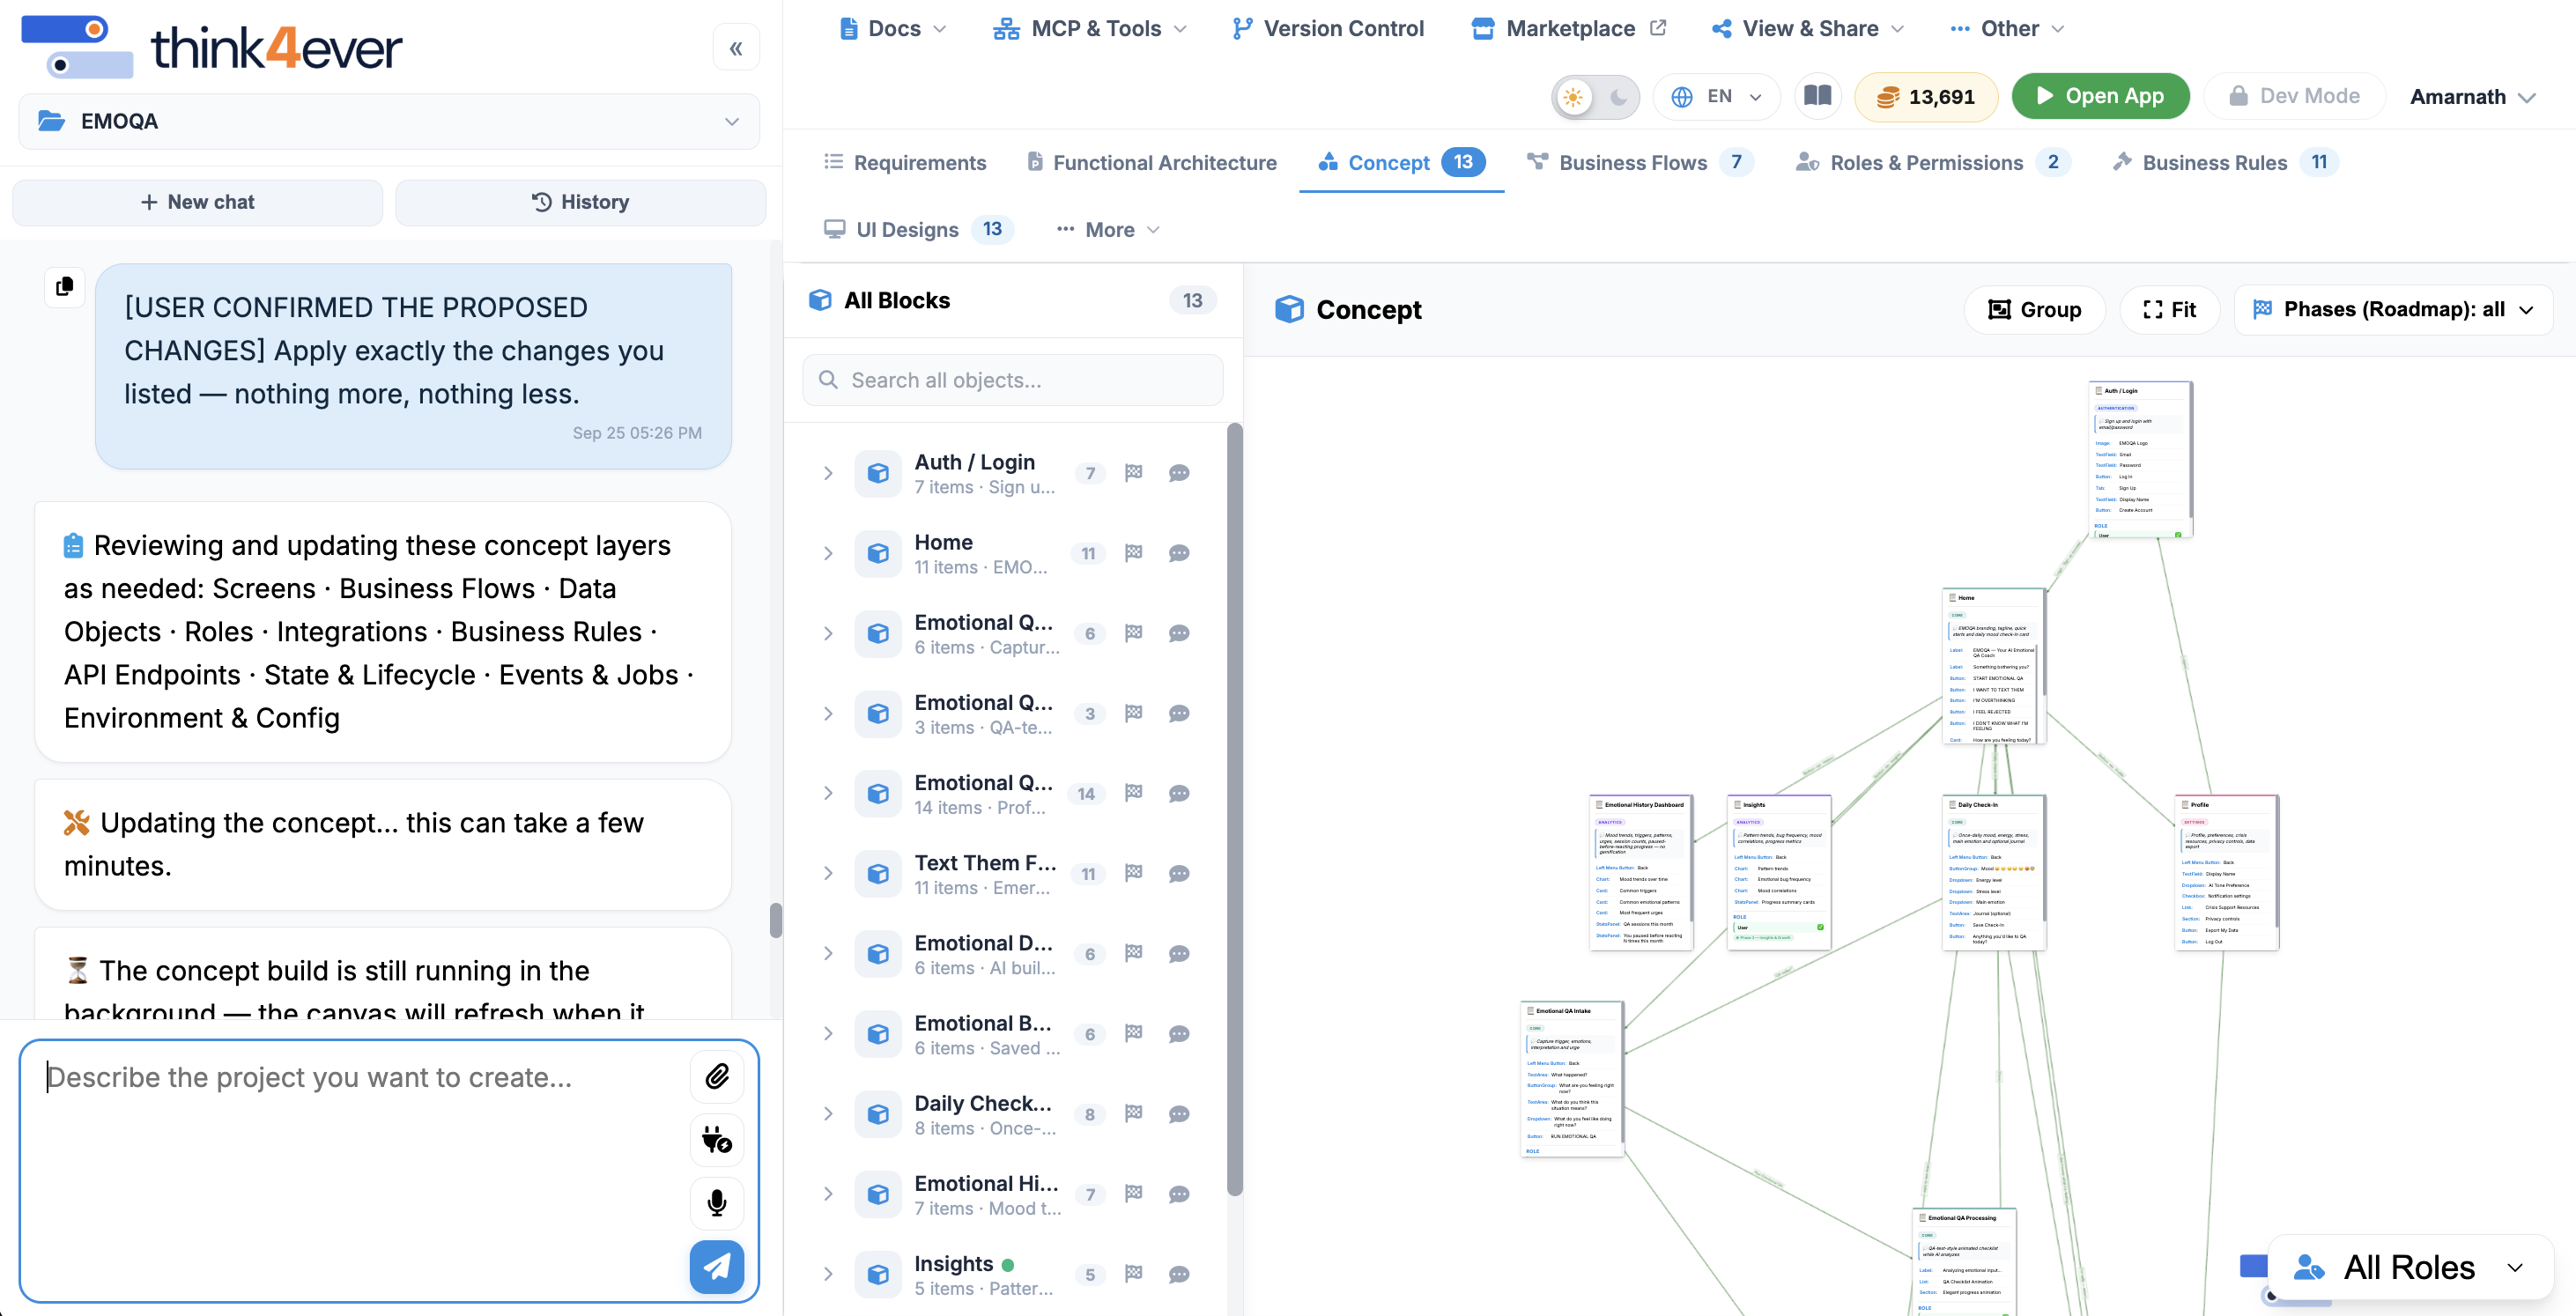Screen dimensions: 2576x1316
Task: Expand the Home block row
Action: 828,553
